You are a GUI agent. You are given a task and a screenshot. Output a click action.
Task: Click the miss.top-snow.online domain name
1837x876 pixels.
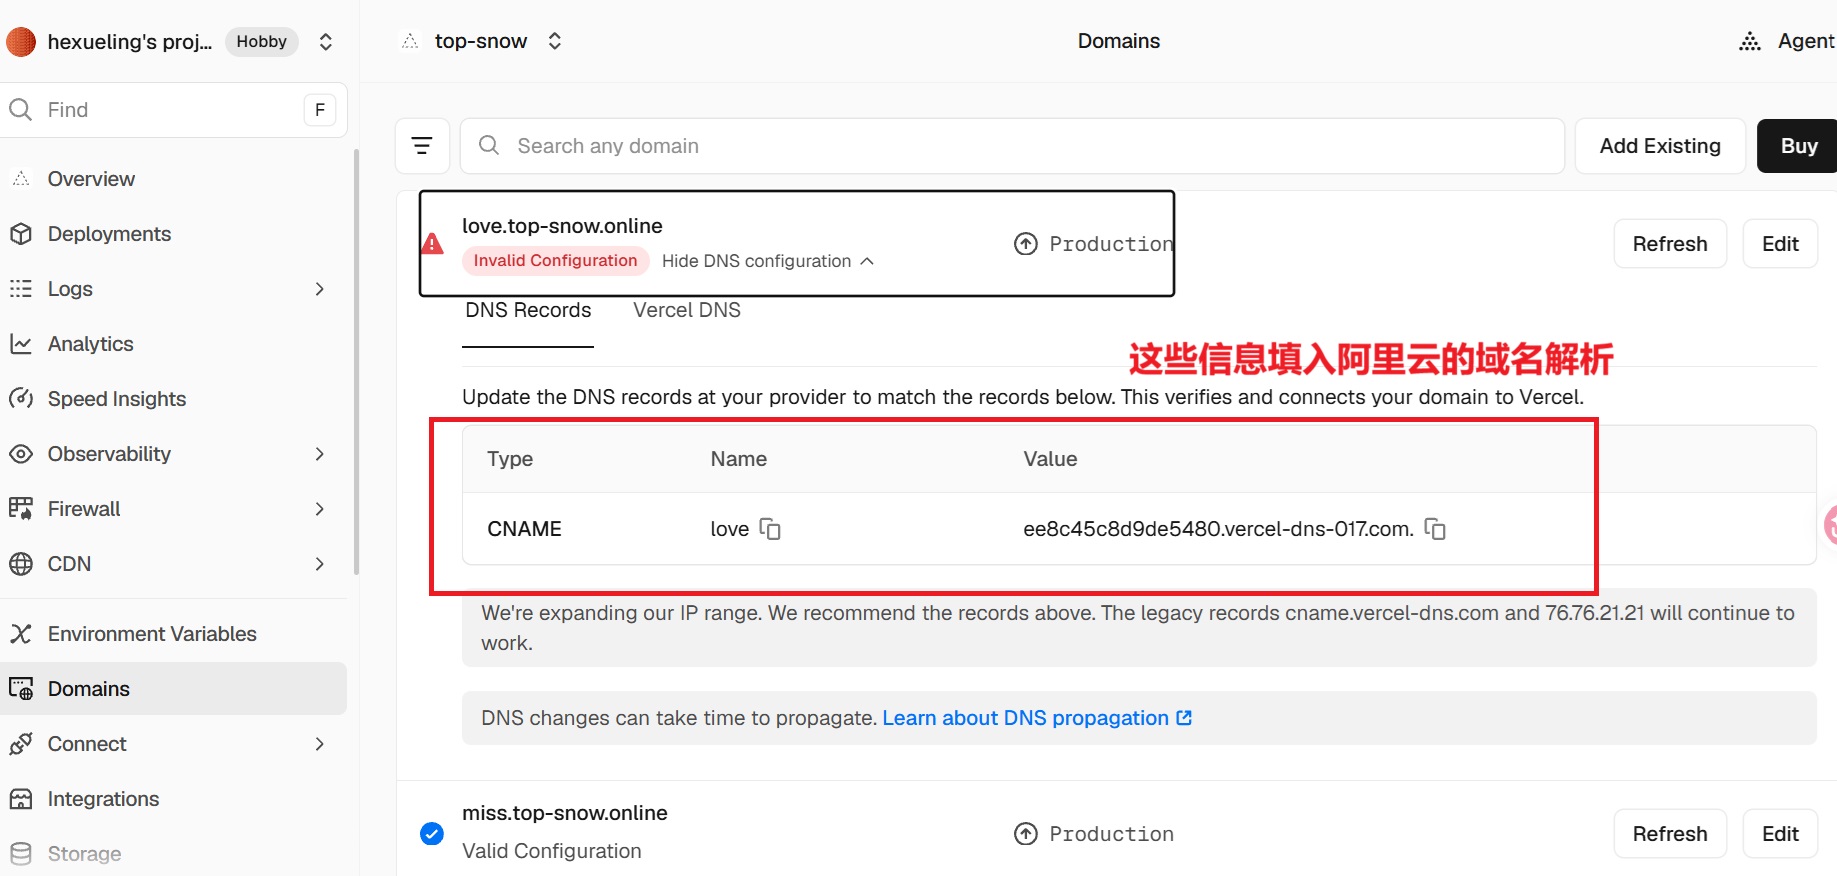(565, 813)
